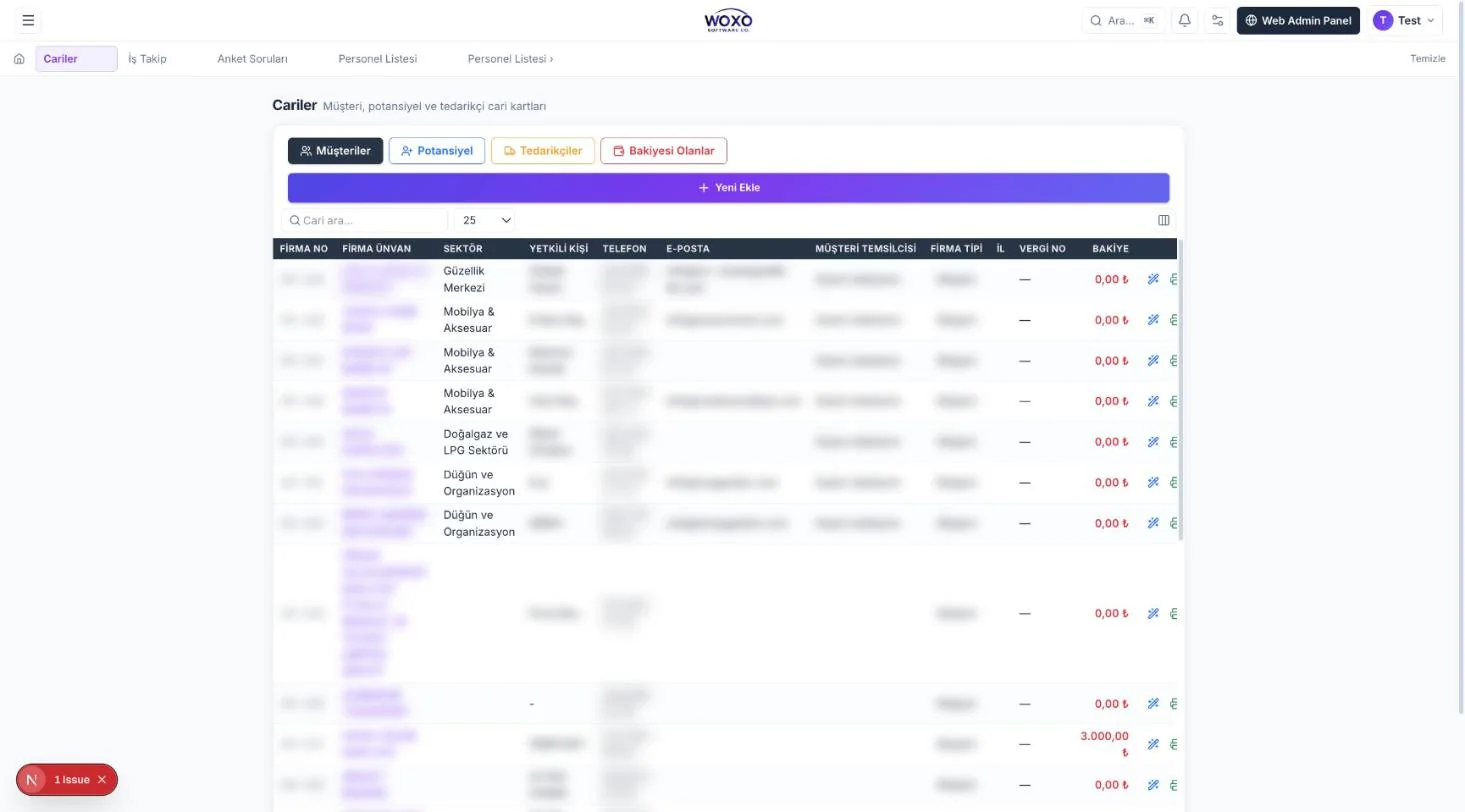The width and height of the screenshot is (1465, 812).
Task: Toggle table column visibility icon
Action: point(1163,220)
